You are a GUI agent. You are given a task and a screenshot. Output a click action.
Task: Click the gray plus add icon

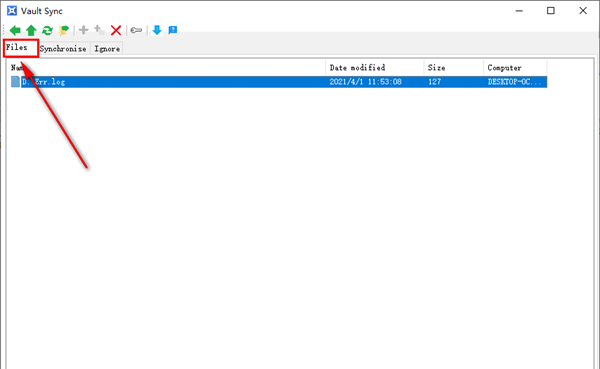[x=83, y=30]
